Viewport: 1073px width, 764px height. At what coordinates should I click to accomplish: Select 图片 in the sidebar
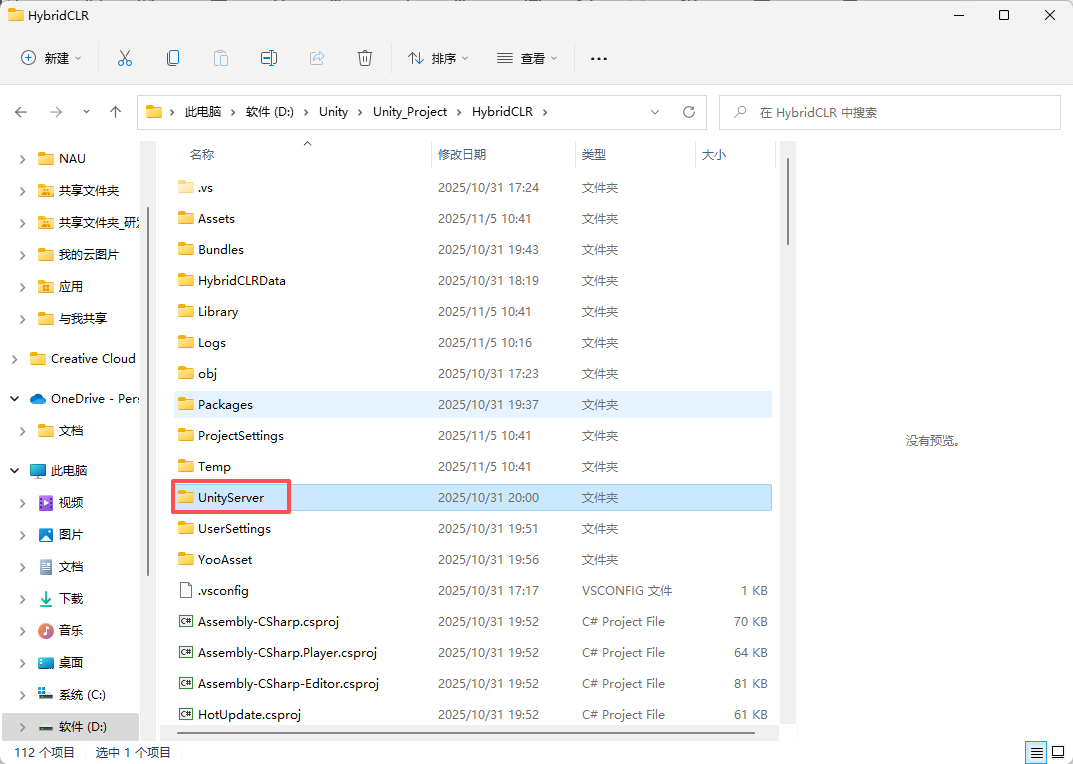pyautogui.click(x=71, y=535)
